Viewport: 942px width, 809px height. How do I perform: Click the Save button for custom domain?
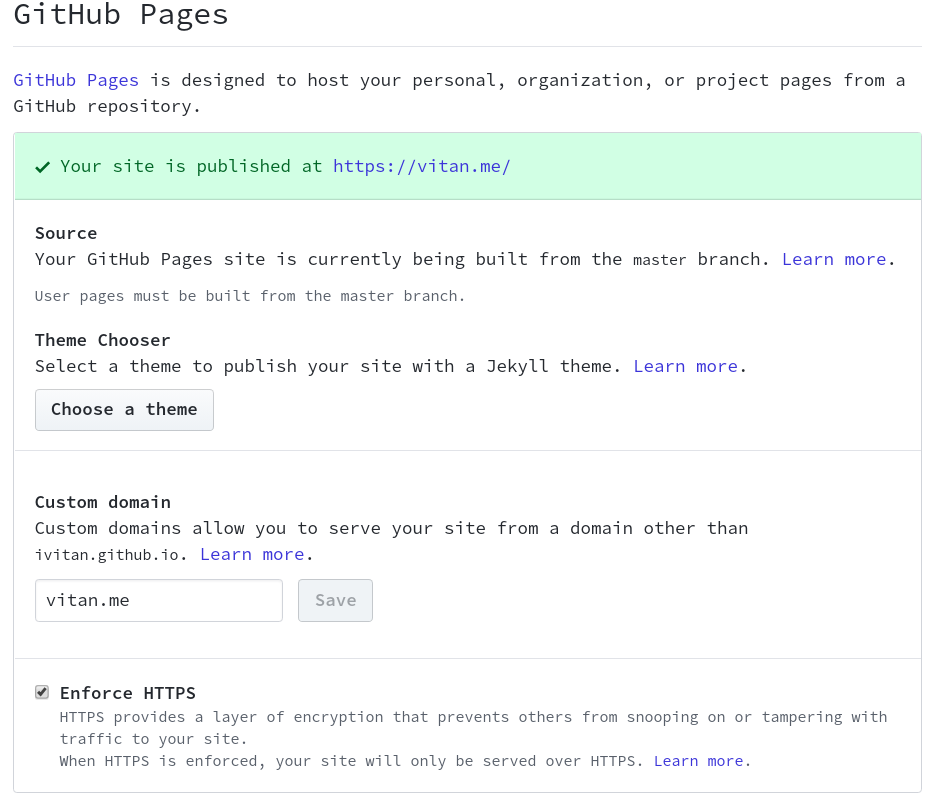point(335,600)
